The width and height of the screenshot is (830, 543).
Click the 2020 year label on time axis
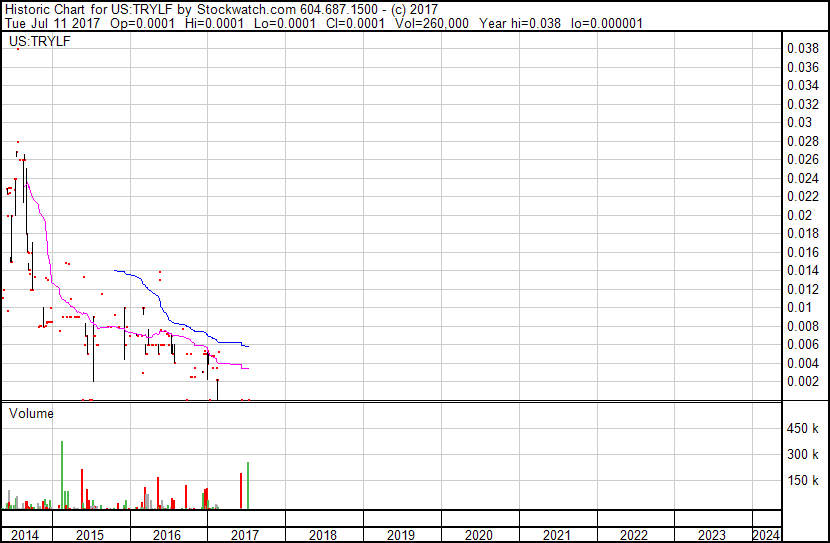(x=479, y=535)
